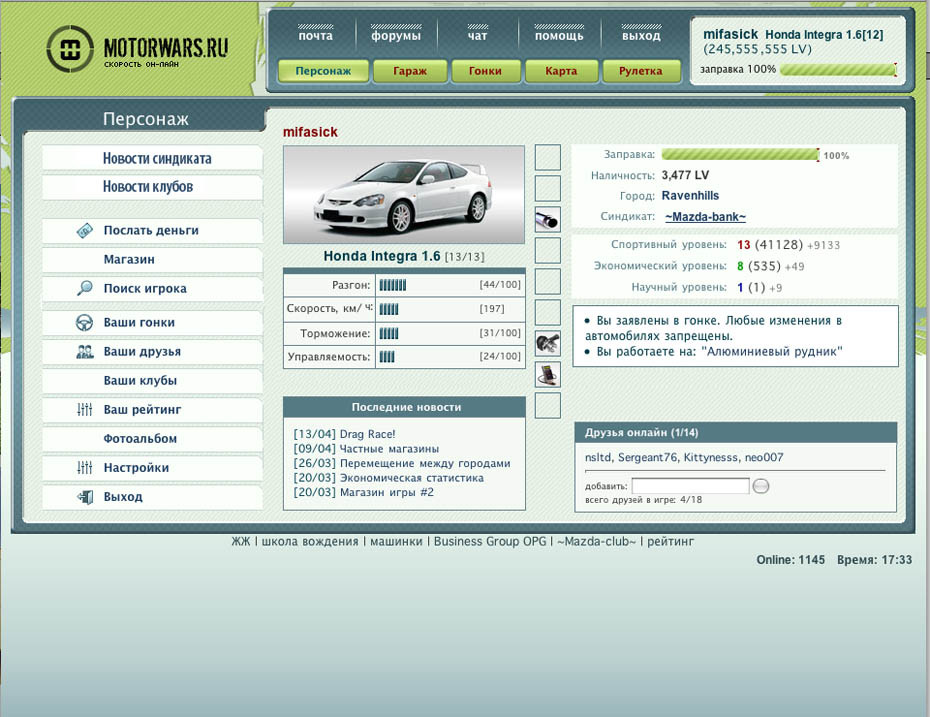Open Ваши друзья sidebar item
The image size is (930, 717).
[152, 352]
